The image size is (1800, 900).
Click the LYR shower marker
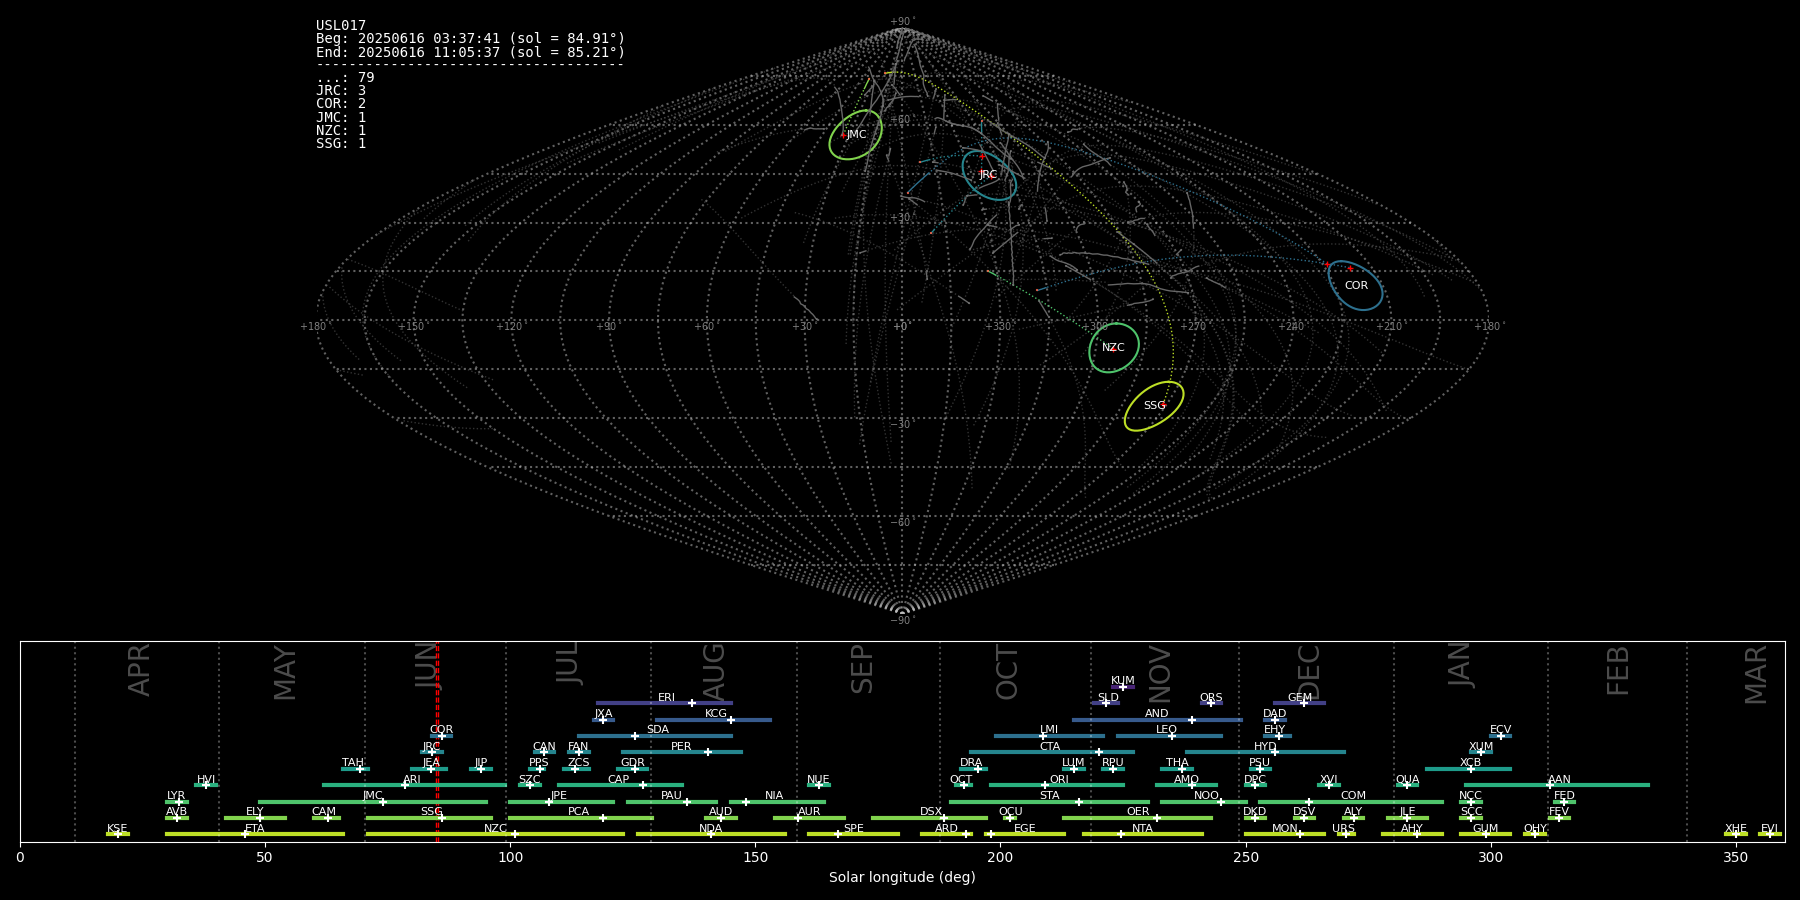tap(177, 801)
